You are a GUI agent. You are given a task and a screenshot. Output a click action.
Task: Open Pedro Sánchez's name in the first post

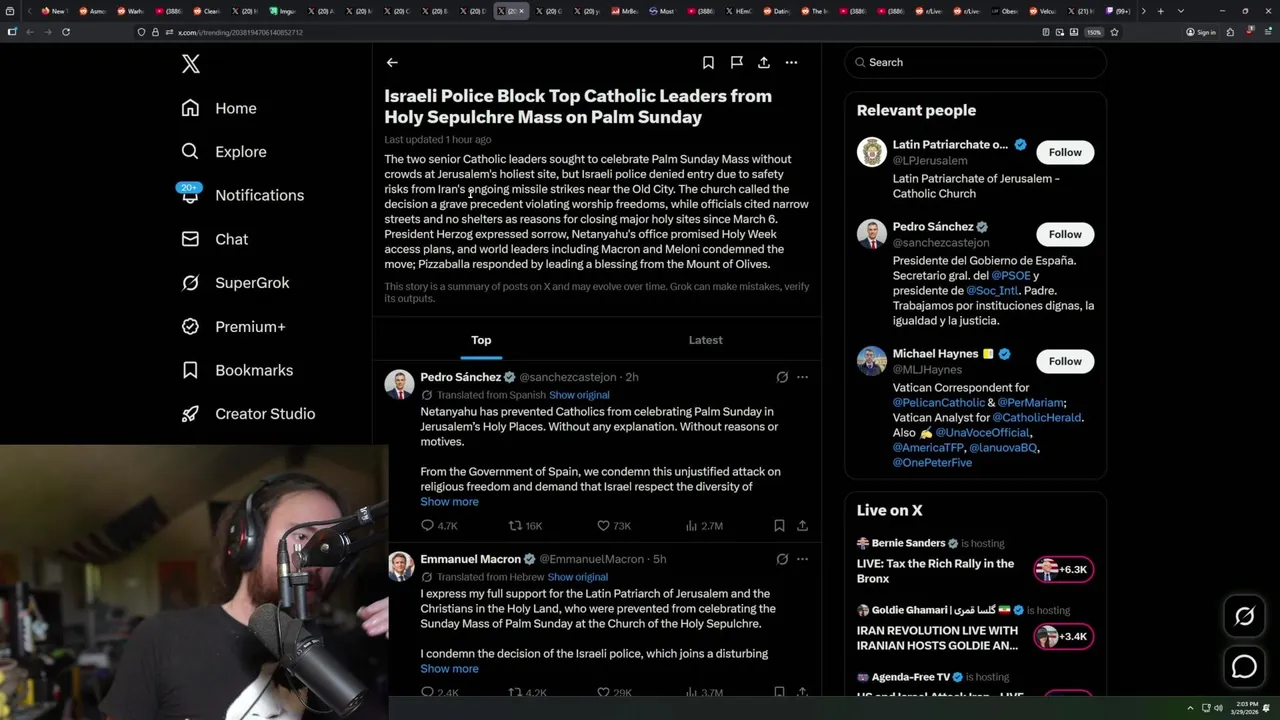pos(461,377)
